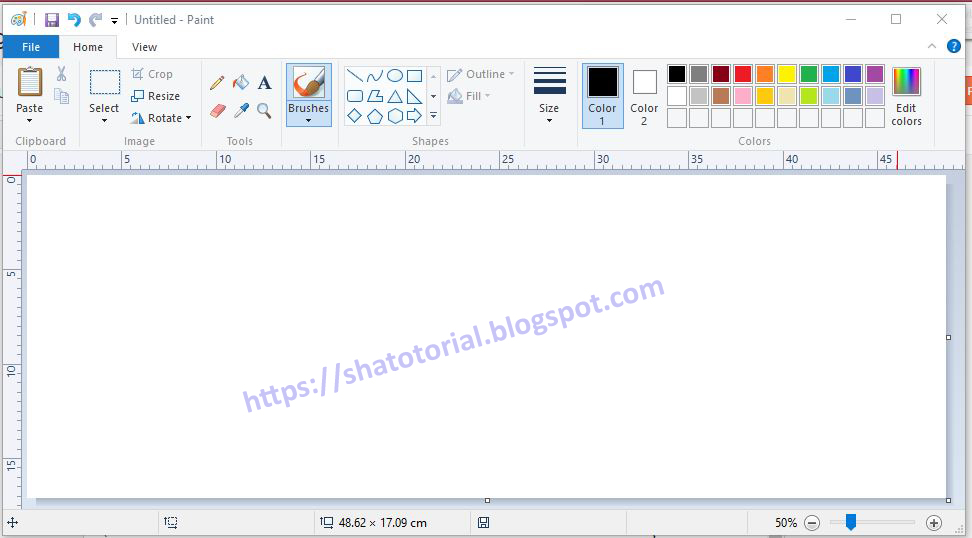Click the Crop button
This screenshot has width=972, height=538.
152,74
